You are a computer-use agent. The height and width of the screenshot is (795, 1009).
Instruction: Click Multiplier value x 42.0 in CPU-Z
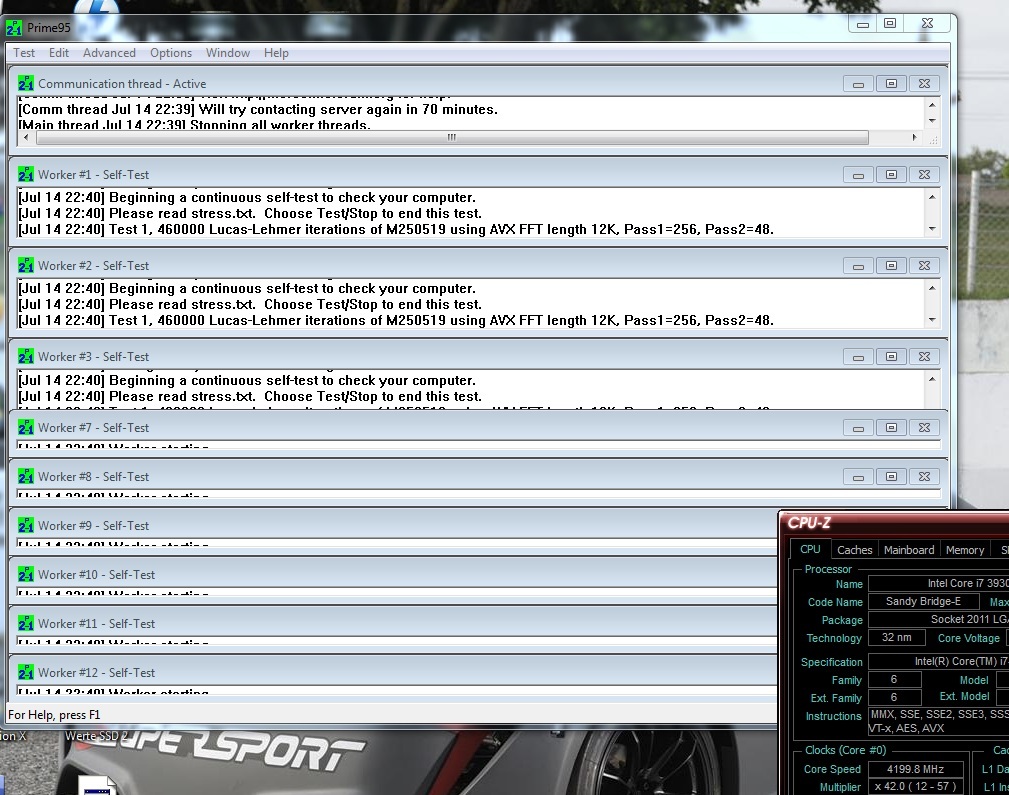point(916,786)
